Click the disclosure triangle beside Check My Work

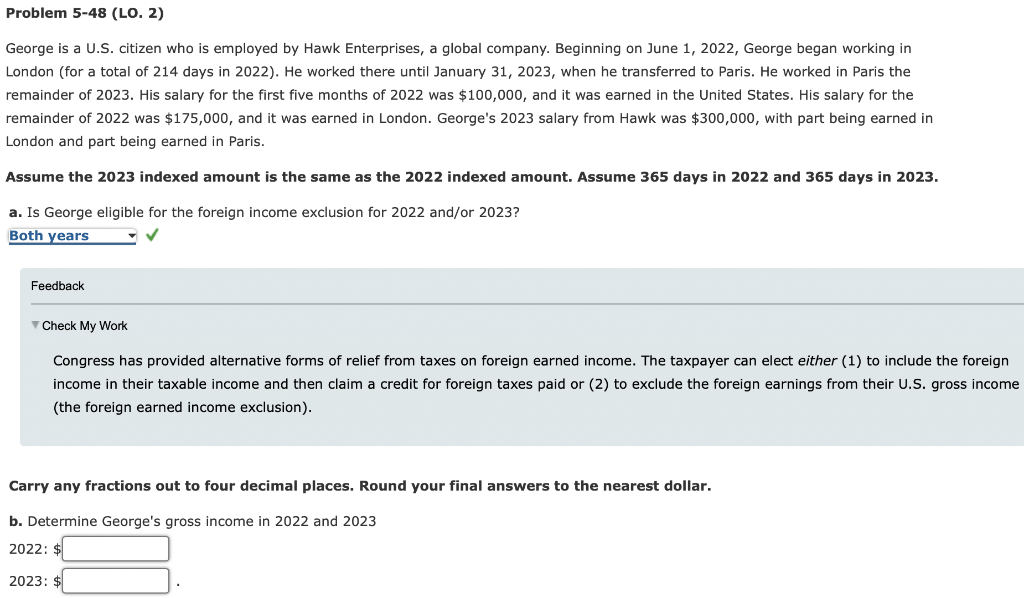pos(35,324)
